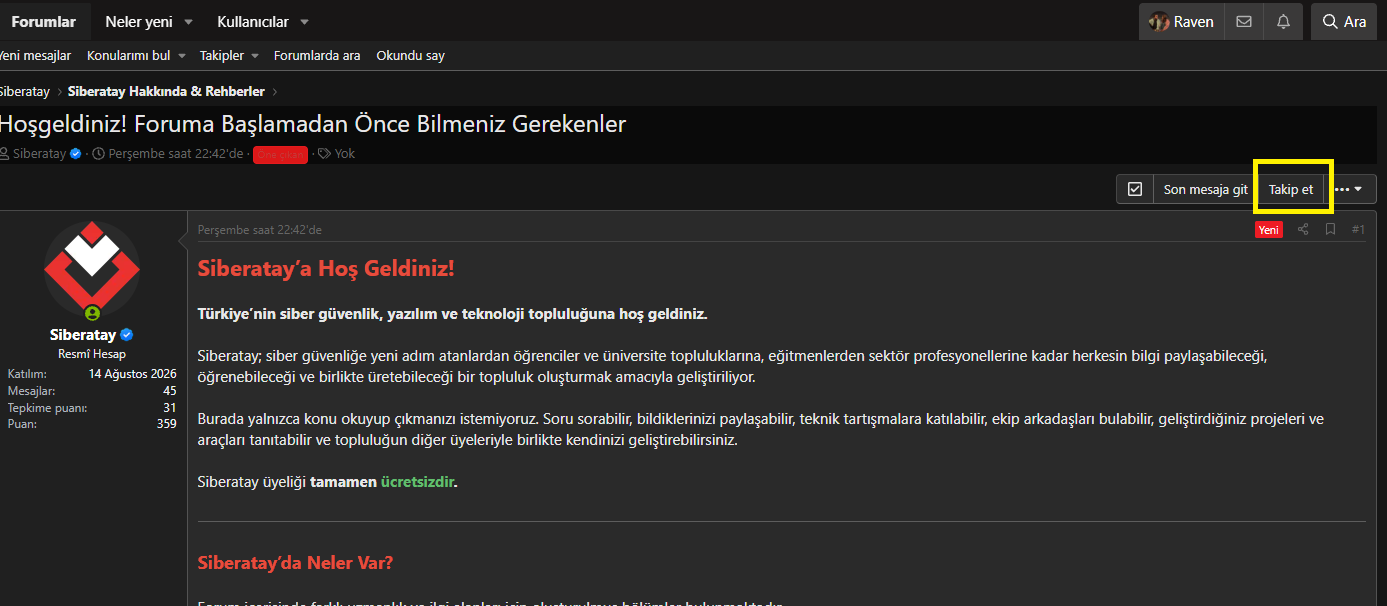Click the clock icon before the thread date
This screenshot has width=1387, height=606.
click(x=98, y=154)
